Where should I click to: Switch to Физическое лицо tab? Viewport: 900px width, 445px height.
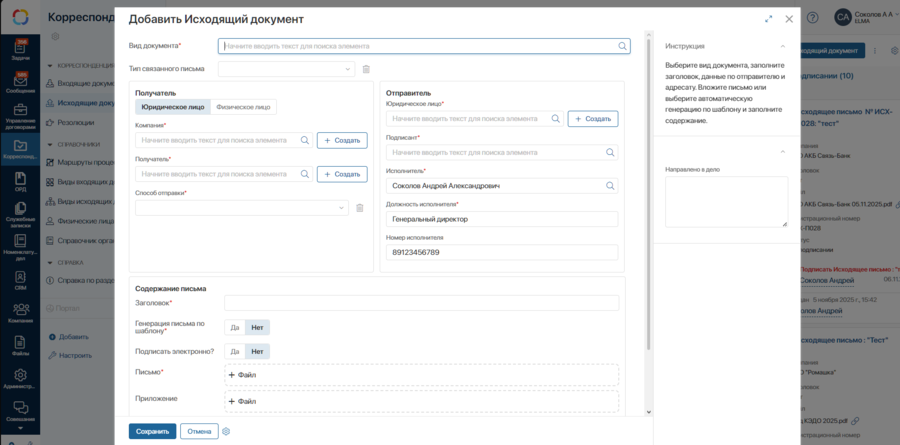pyautogui.click(x=243, y=107)
